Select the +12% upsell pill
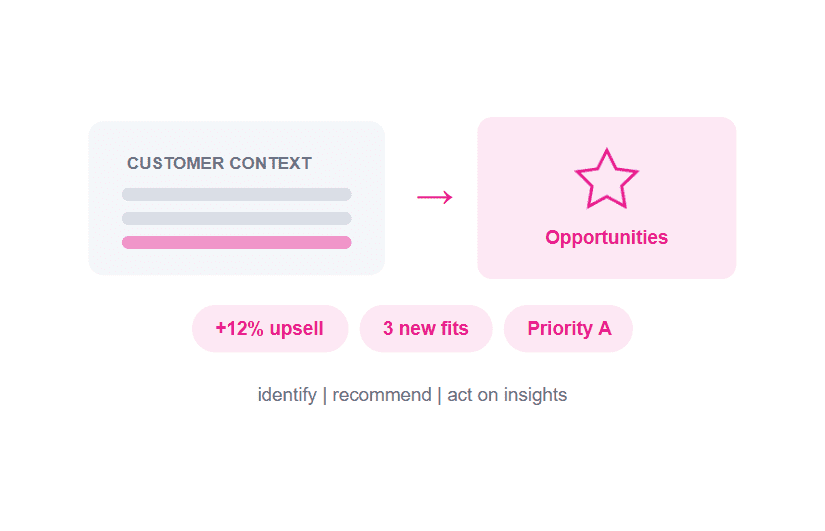This screenshot has height=531, width=825. 270,328
